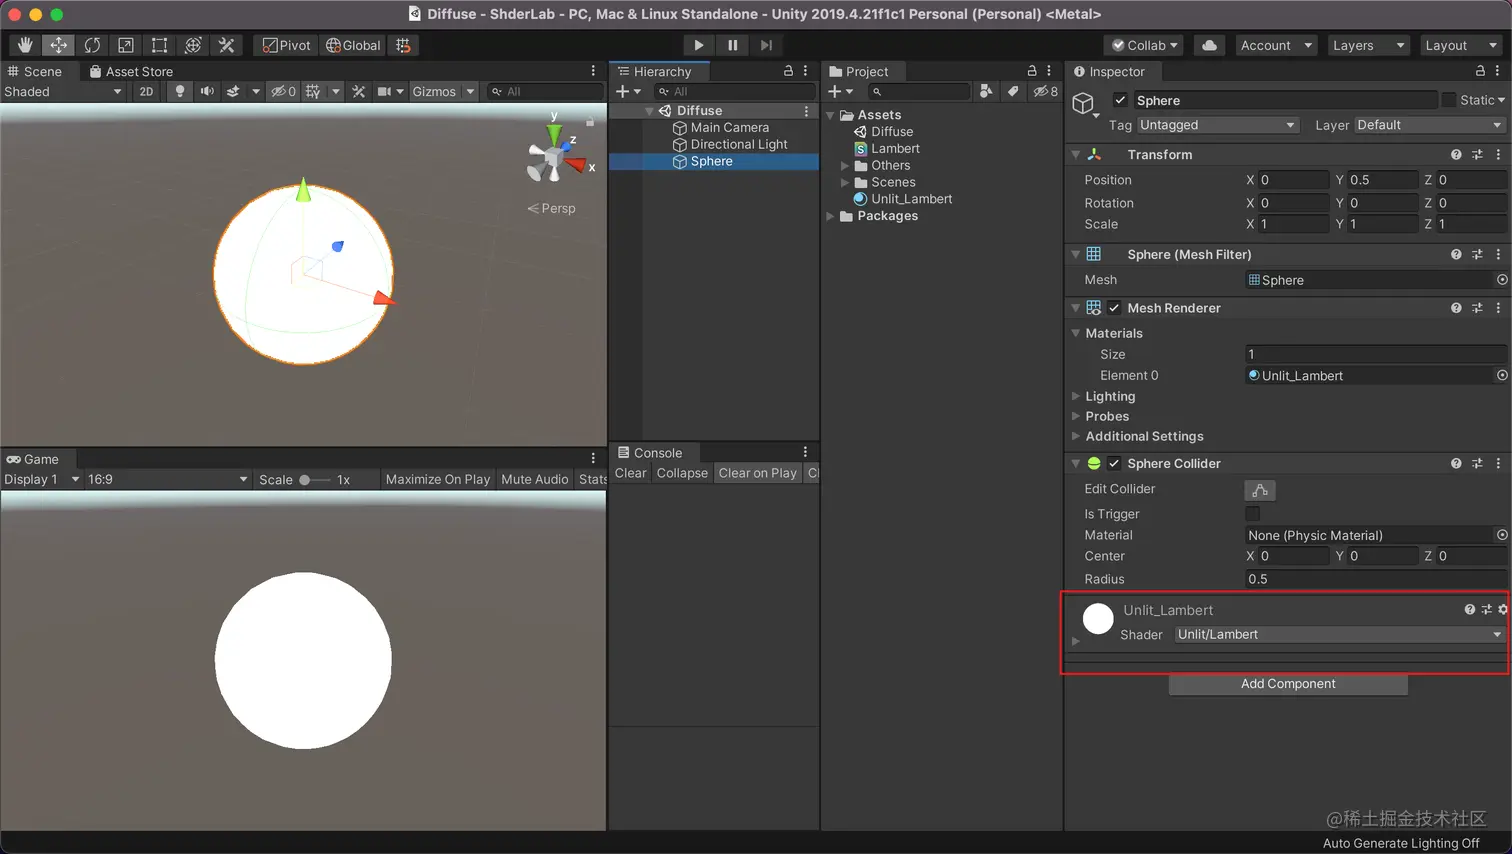Expand the Others folder in Project
This screenshot has width=1512, height=854.
tap(845, 166)
